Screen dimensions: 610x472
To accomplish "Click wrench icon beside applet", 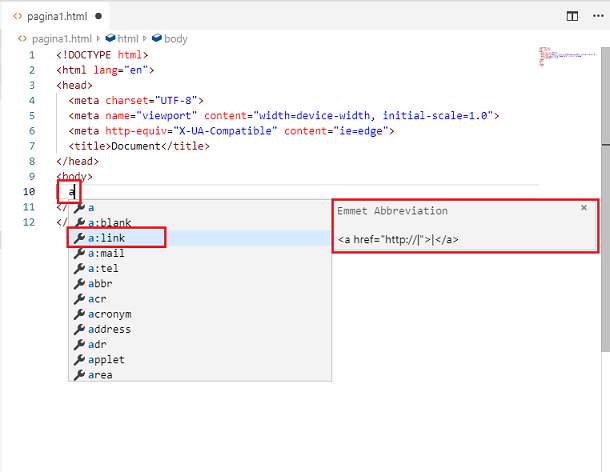I will [x=79, y=360].
